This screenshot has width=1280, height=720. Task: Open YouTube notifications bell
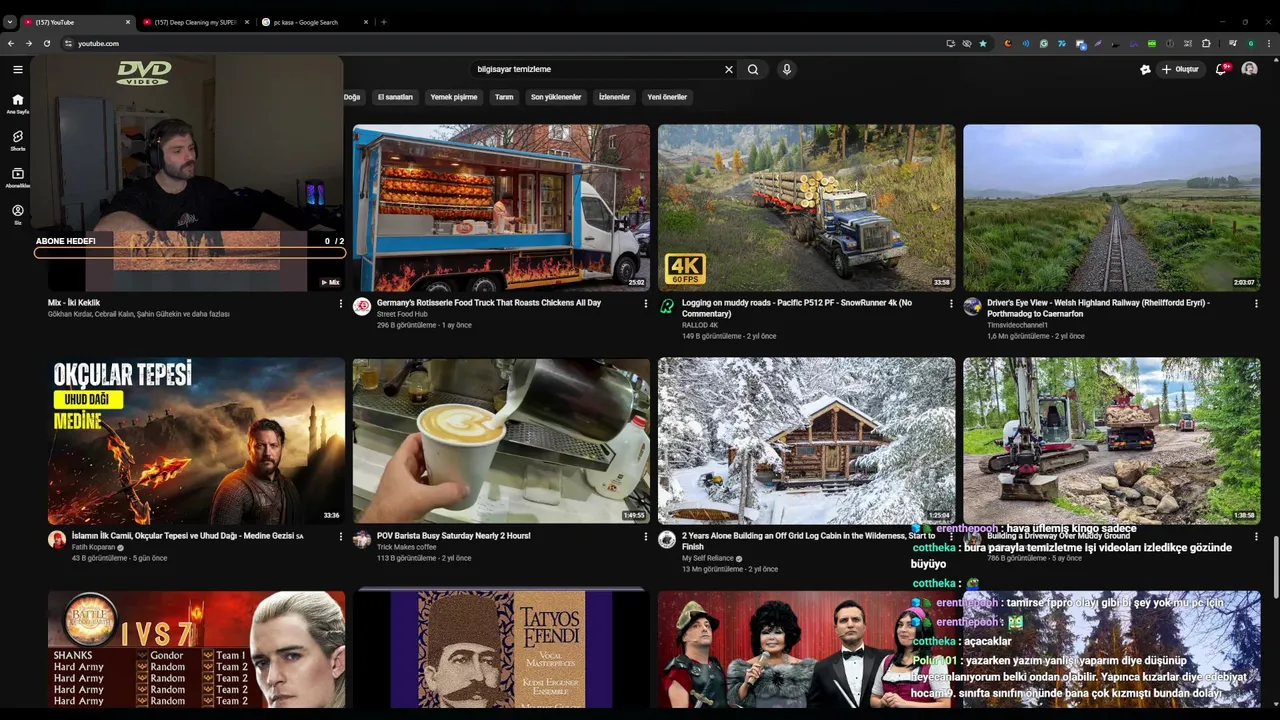click(1221, 69)
